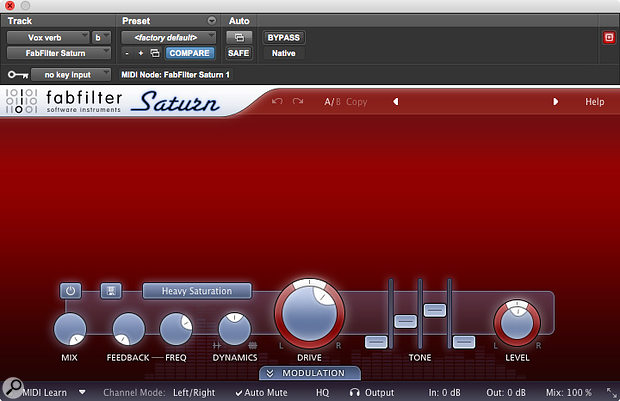Change Channel Mode Left/Right setting
620x401 pixels.
click(194, 393)
